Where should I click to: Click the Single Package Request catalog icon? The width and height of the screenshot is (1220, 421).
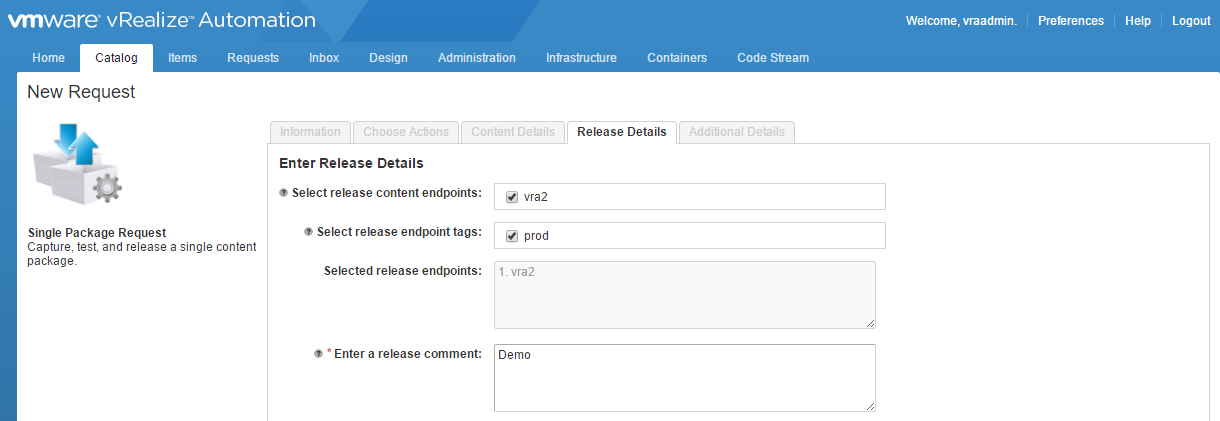coord(78,164)
